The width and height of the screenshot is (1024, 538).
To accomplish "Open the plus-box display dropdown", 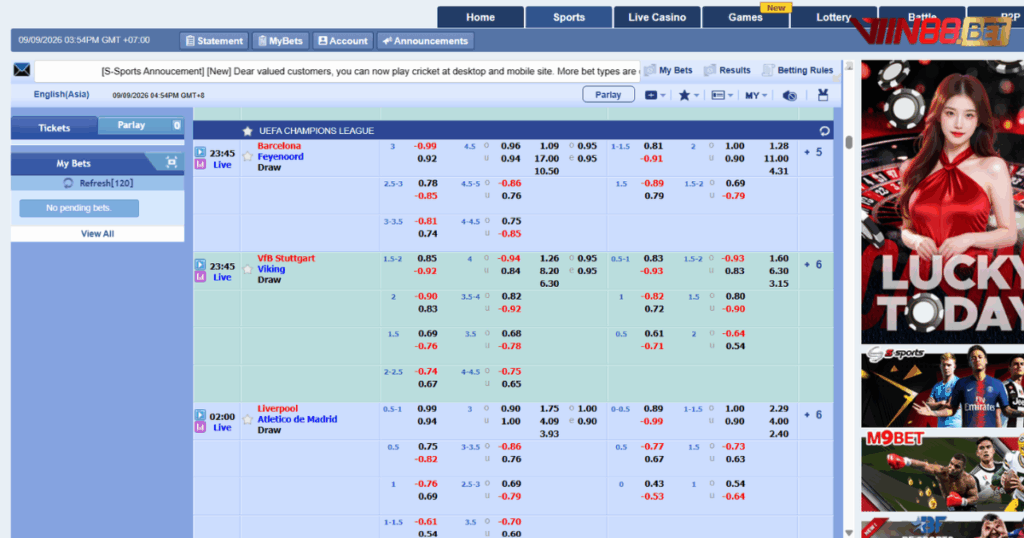I will click(655, 95).
